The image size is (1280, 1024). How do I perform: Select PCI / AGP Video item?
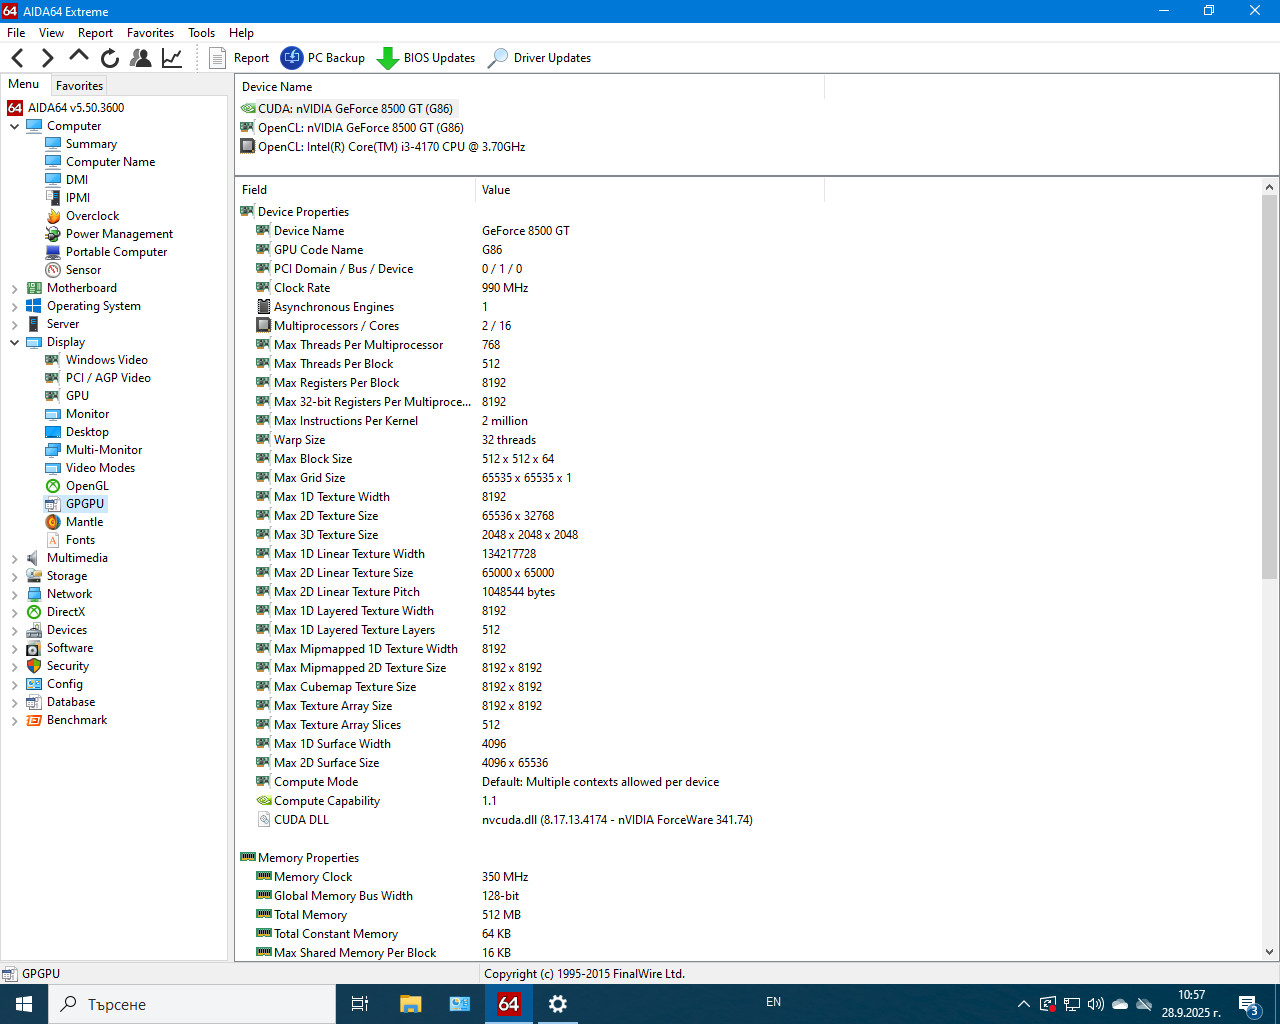coord(108,378)
